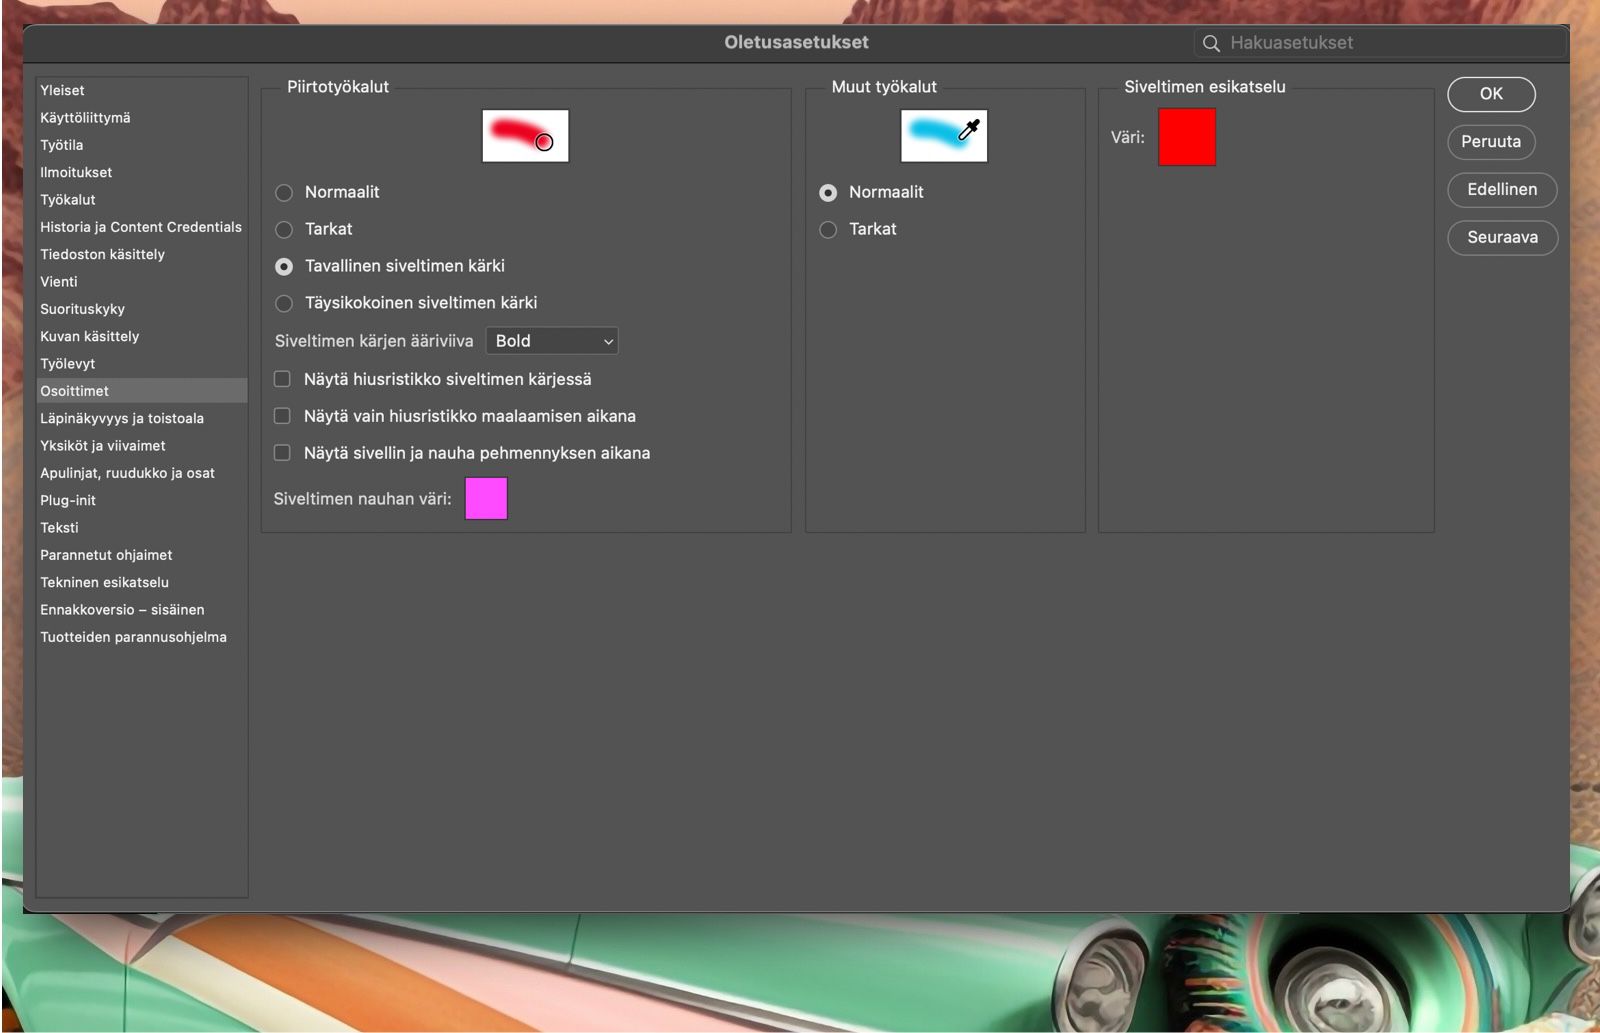Select Tarkat under Muut työkalut

(x=828, y=230)
